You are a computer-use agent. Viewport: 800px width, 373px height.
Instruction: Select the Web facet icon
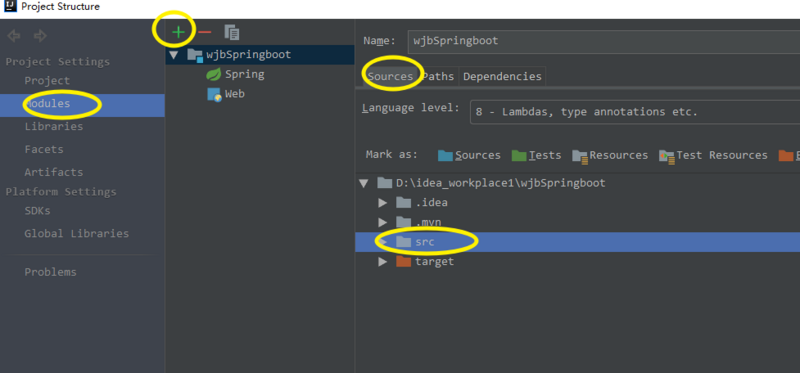(x=214, y=94)
